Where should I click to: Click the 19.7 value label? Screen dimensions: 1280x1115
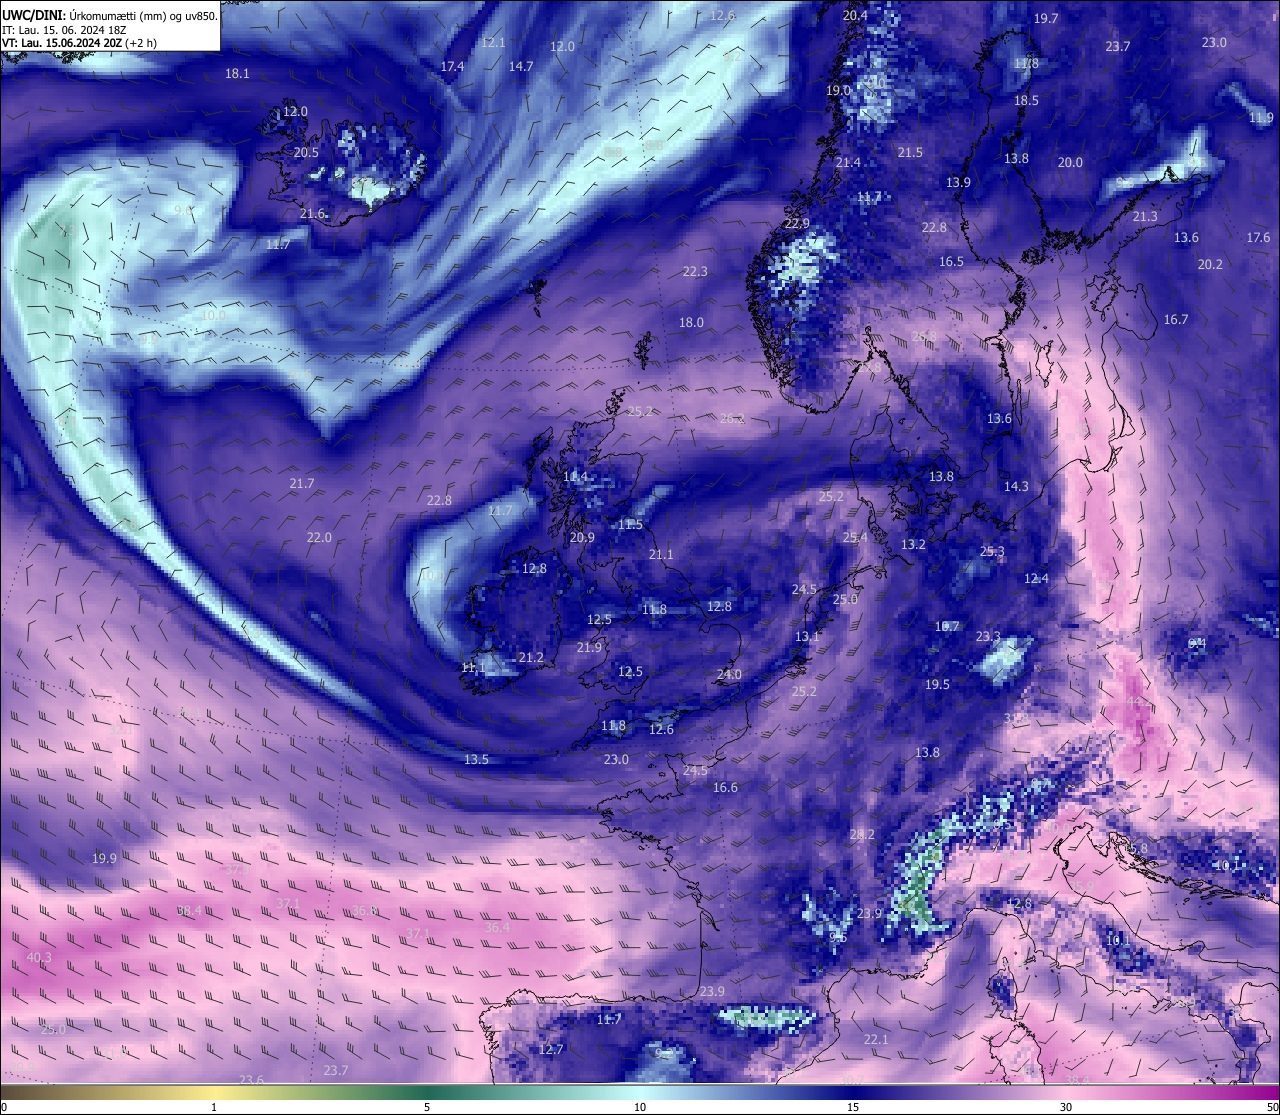pyautogui.click(x=1046, y=19)
